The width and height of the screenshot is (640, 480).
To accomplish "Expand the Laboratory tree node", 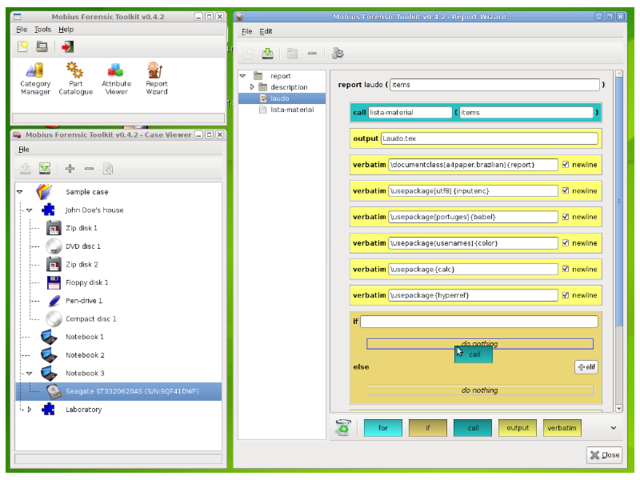I will (29, 409).
